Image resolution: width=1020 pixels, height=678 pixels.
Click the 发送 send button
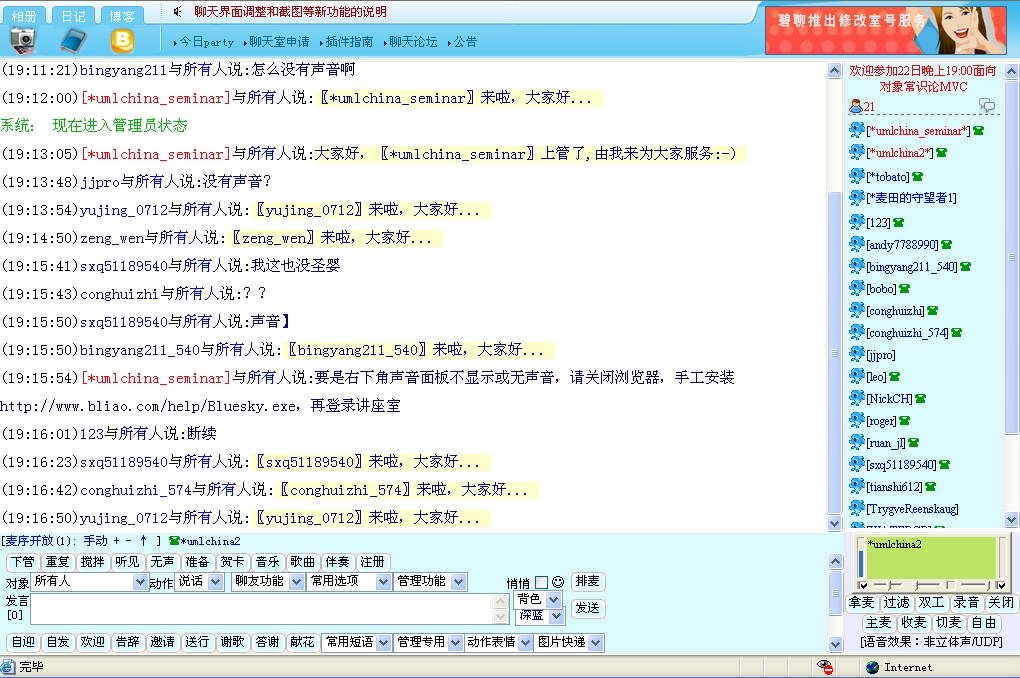[x=587, y=608]
